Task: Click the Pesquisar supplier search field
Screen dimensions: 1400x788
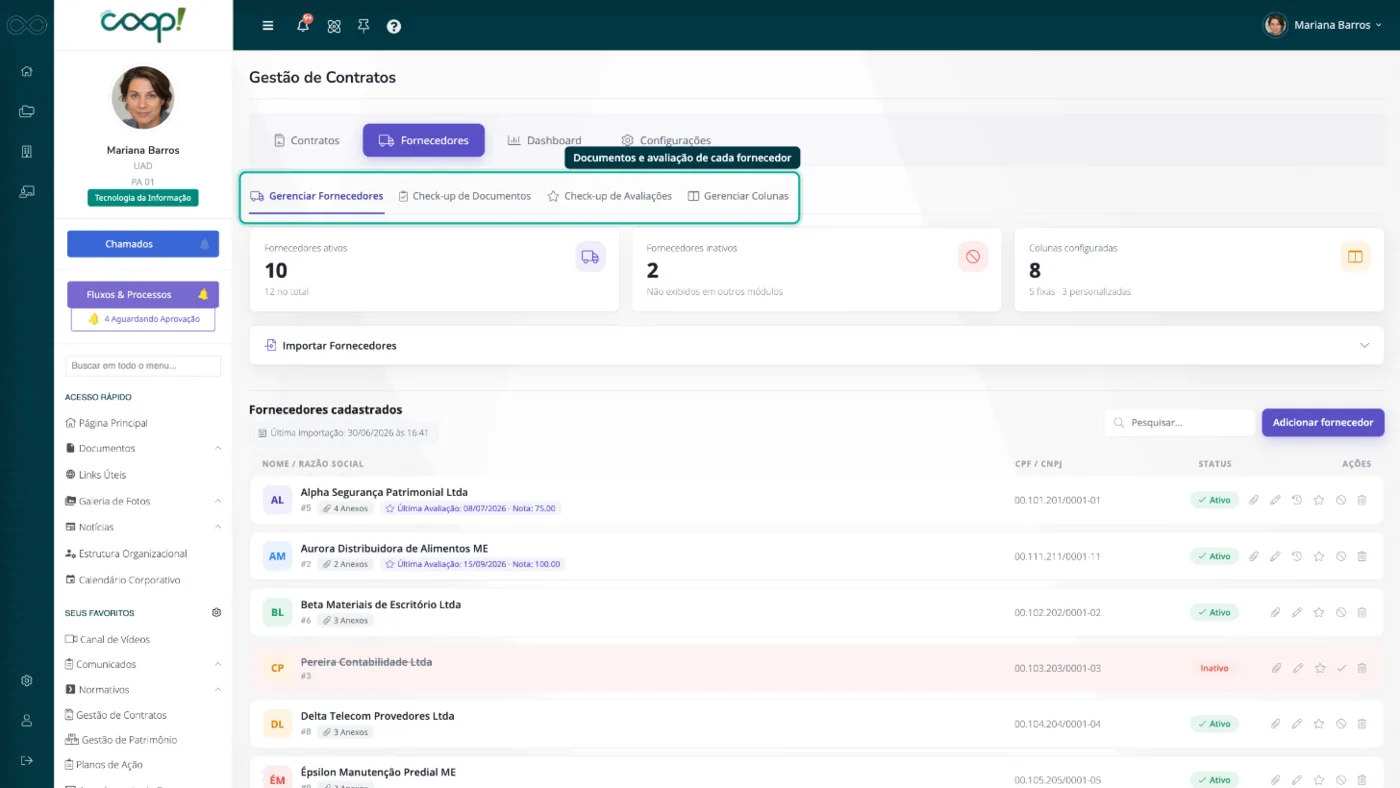Action: pyautogui.click(x=1180, y=423)
